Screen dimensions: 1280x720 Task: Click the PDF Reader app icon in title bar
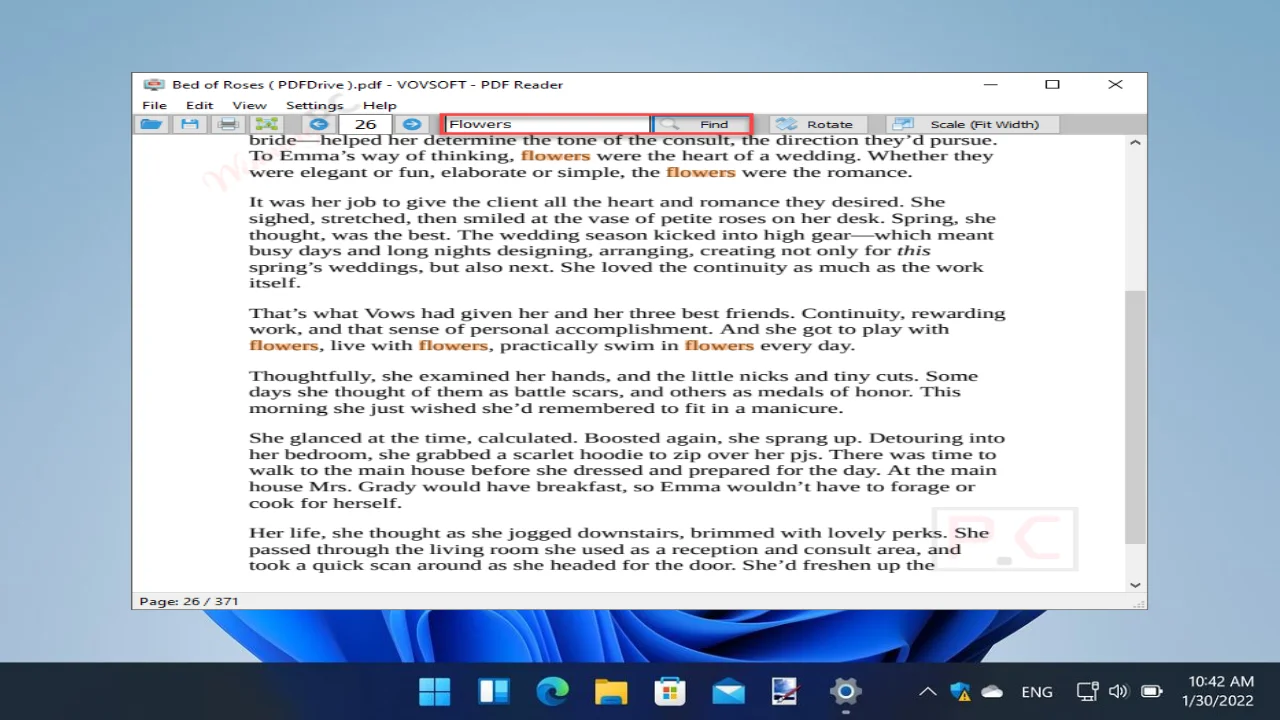153,85
